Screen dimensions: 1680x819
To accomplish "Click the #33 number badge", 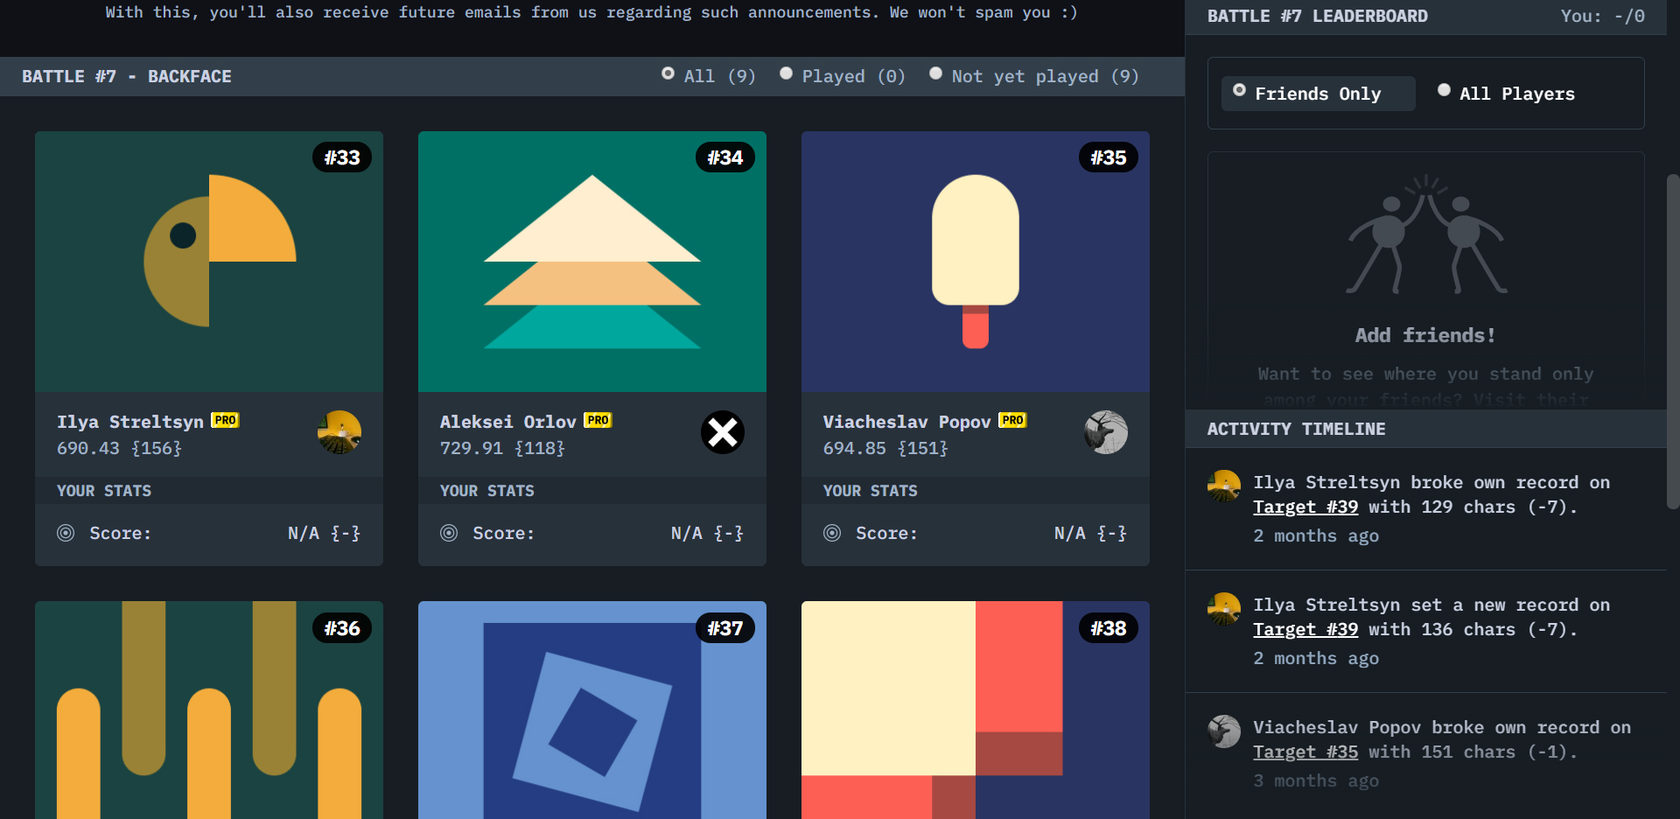I will (x=342, y=157).
